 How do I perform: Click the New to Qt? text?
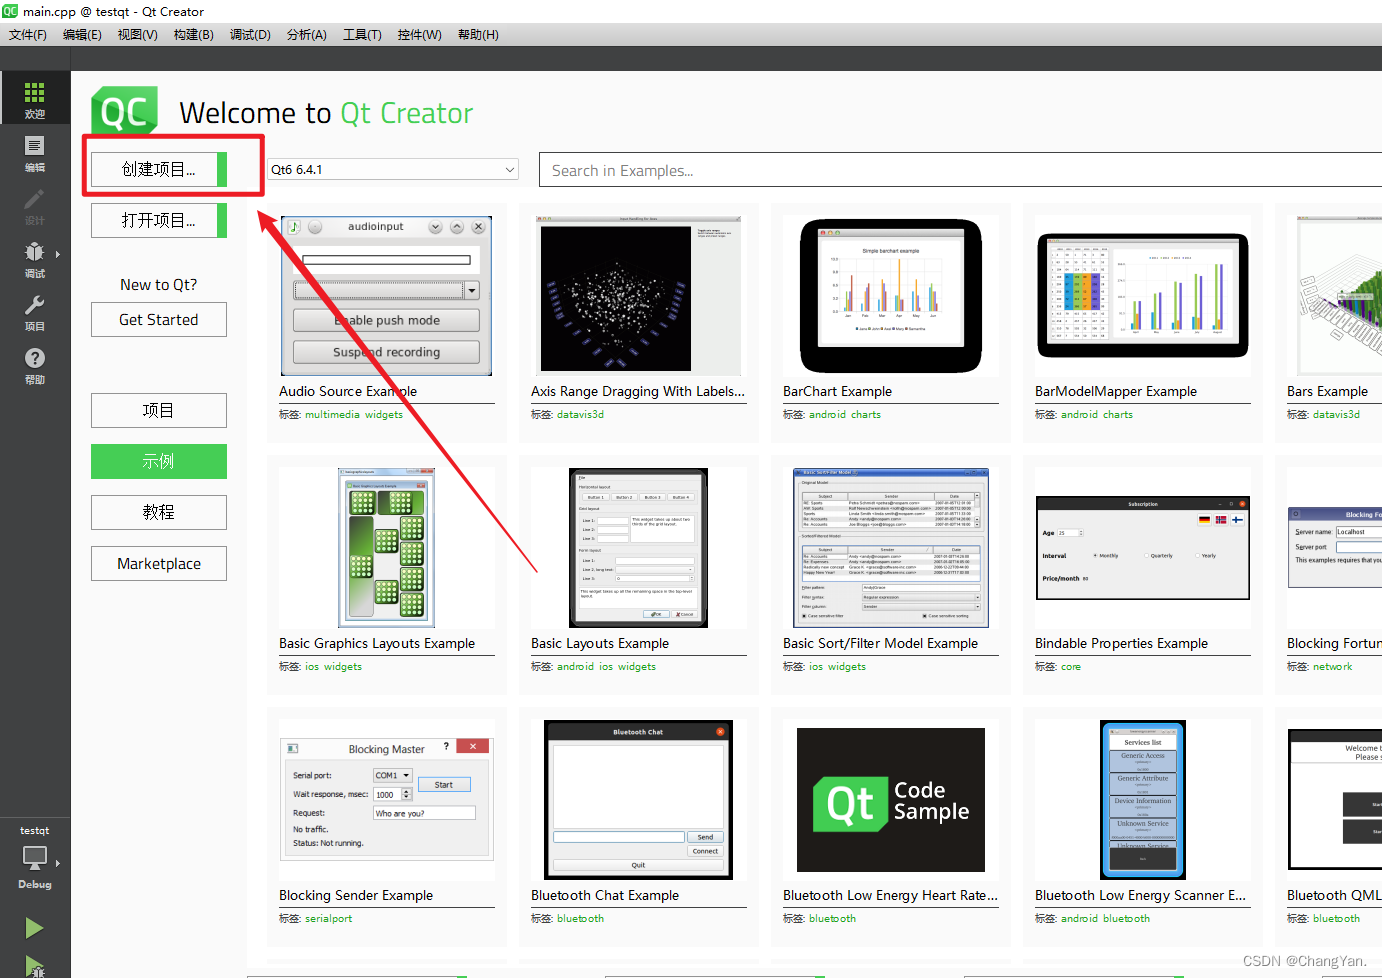click(x=159, y=285)
